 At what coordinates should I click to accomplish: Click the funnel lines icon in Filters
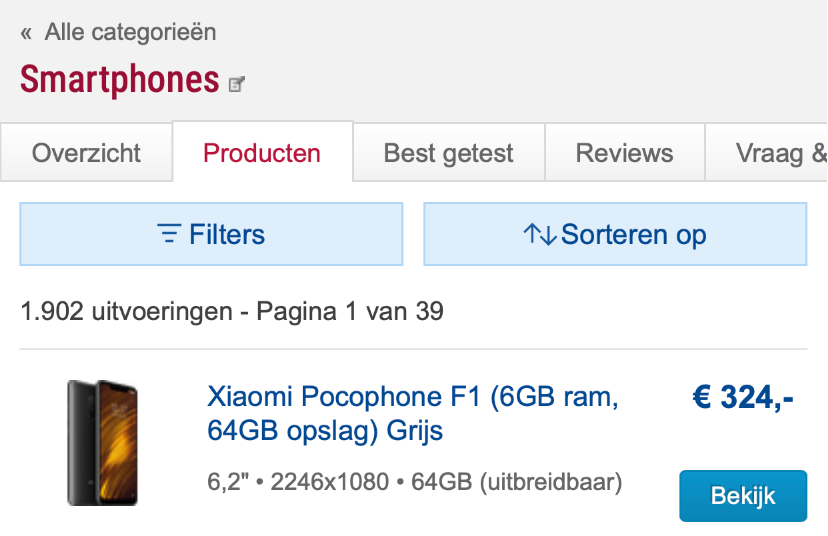(x=170, y=235)
